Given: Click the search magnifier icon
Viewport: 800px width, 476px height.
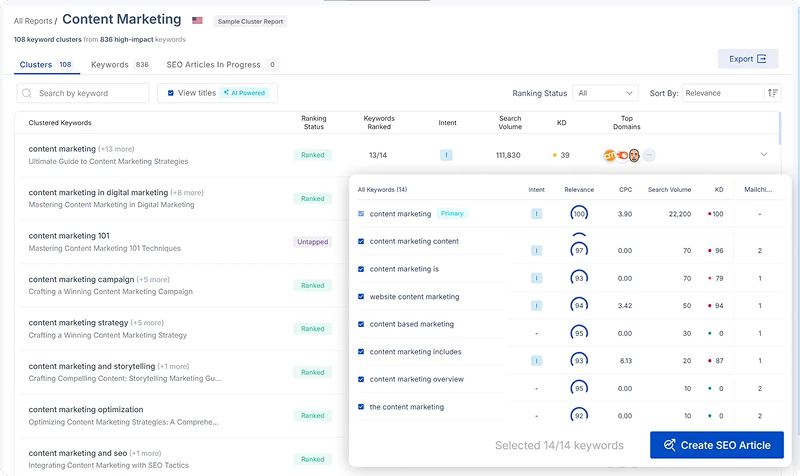Looking at the screenshot, I should click(27, 93).
